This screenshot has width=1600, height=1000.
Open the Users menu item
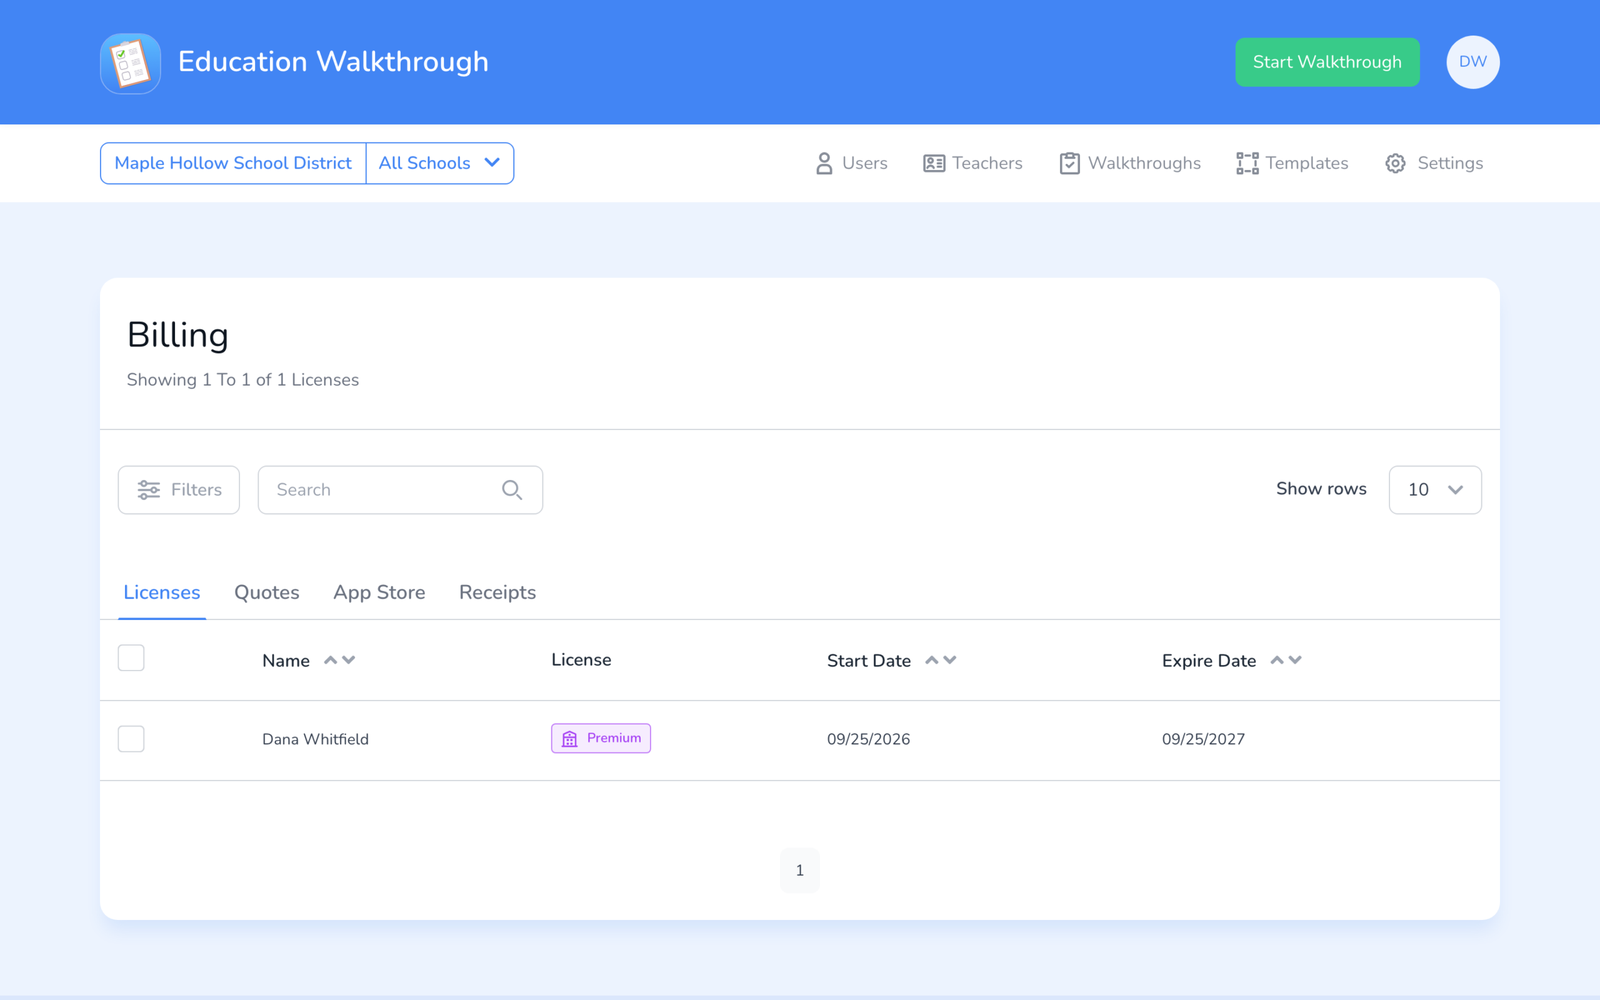pyautogui.click(x=851, y=163)
